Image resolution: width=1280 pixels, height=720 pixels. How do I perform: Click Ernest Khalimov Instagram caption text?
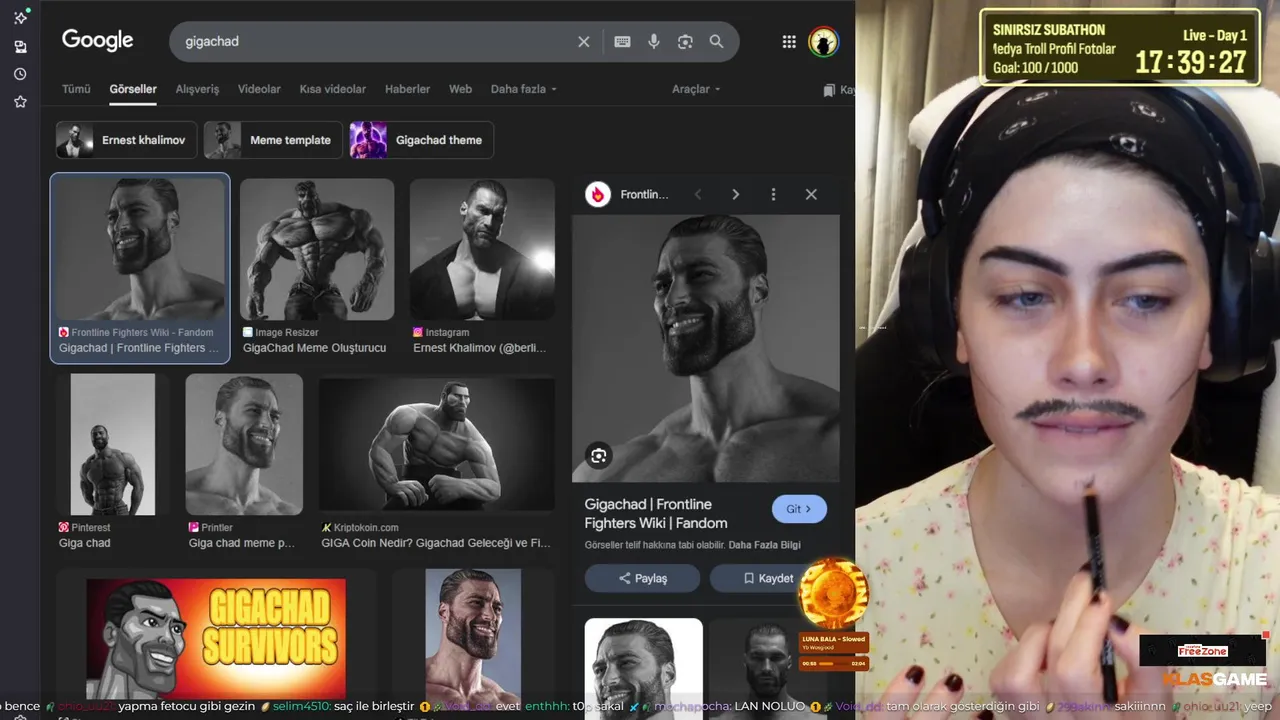480,348
